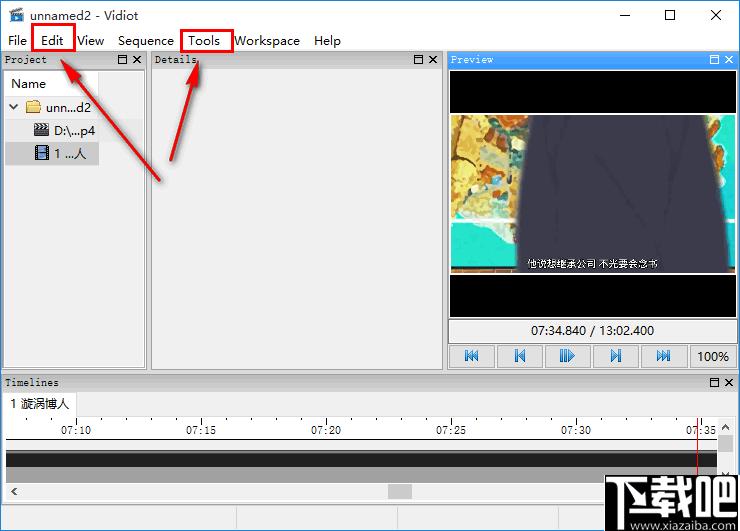Click the 07:34.840 / 13:02.400 time display

(592, 330)
